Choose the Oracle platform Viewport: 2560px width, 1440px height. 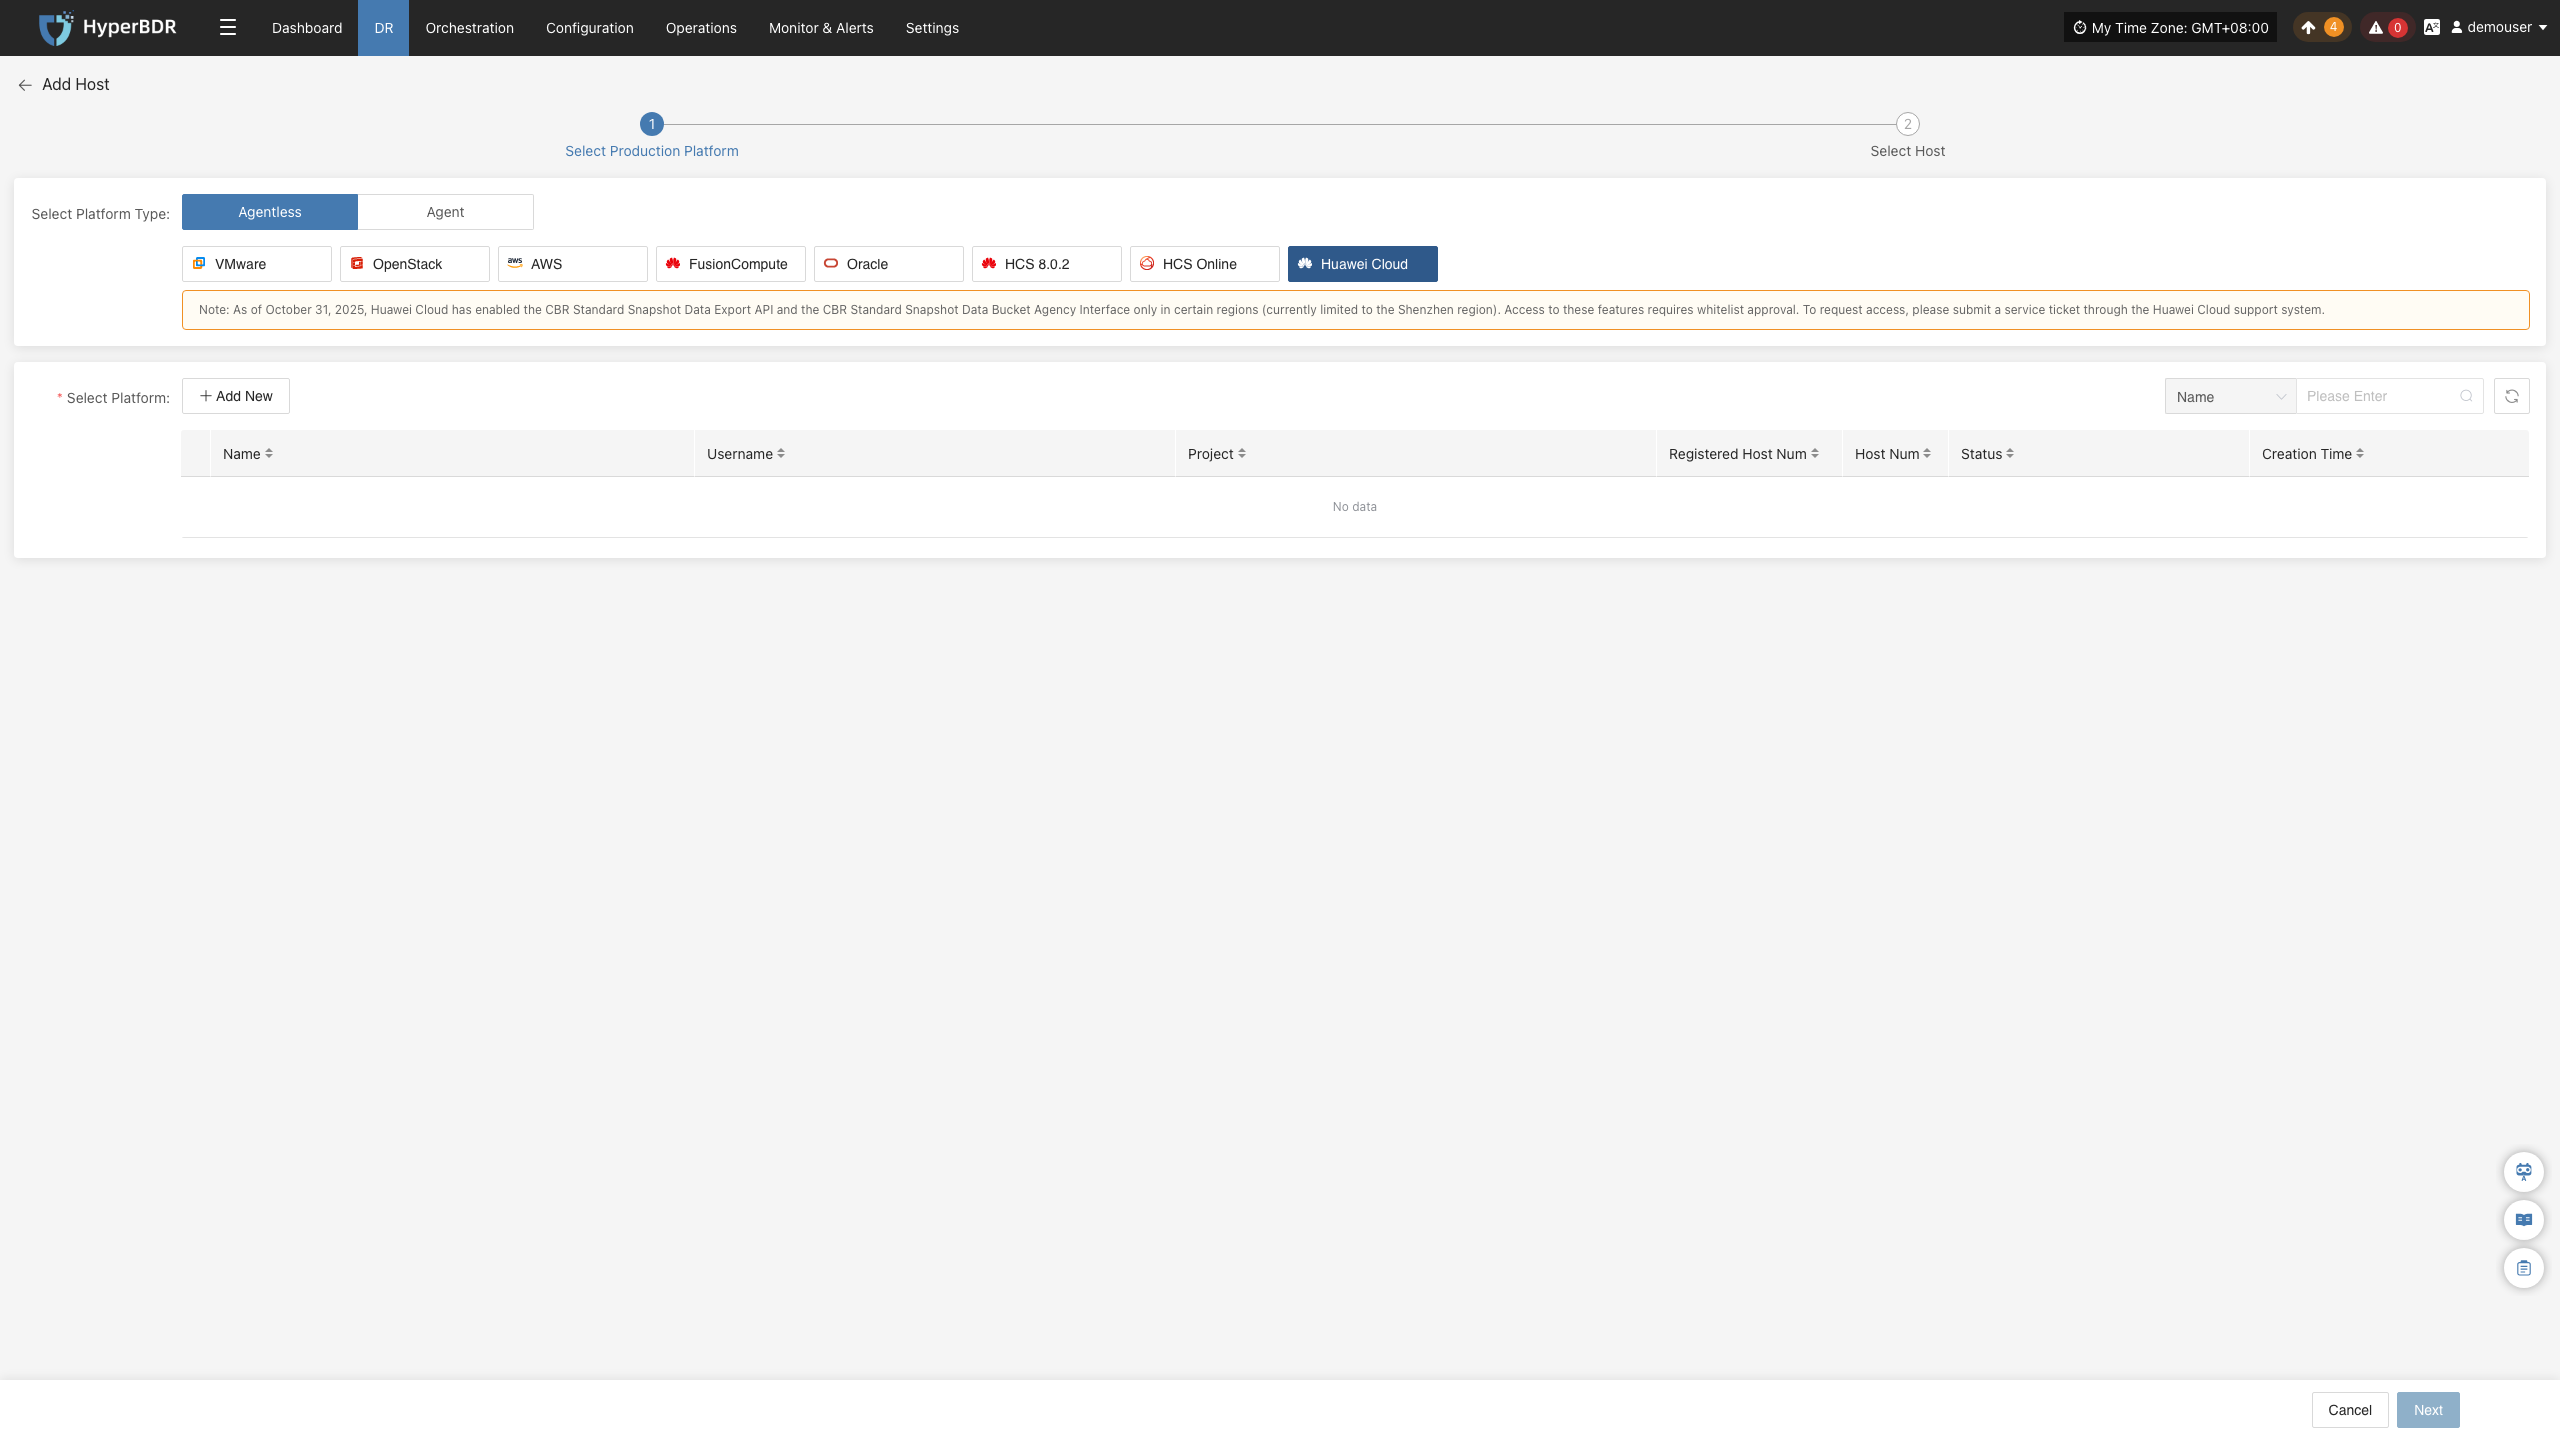[889, 264]
